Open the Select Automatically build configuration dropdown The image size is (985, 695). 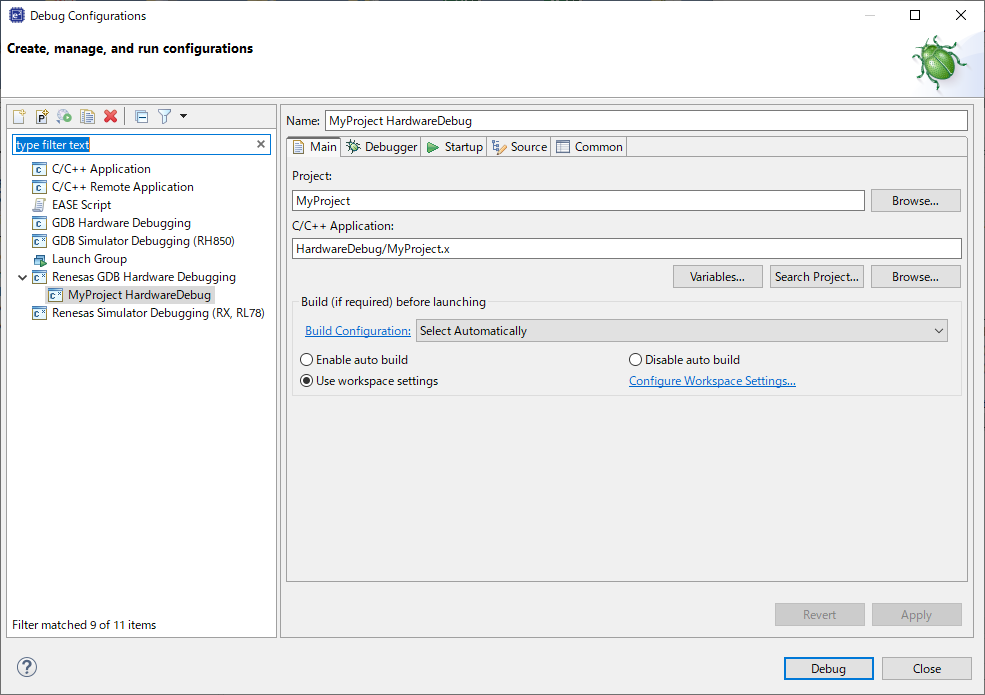[x=682, y=331]
